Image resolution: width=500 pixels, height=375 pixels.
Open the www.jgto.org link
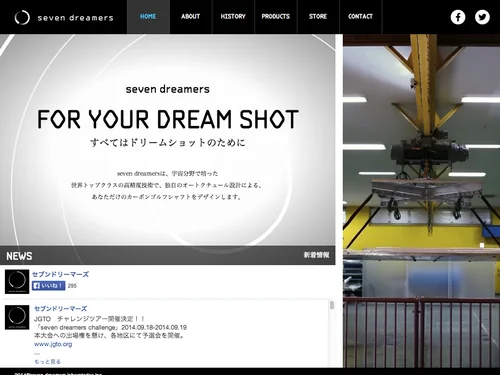53,344
